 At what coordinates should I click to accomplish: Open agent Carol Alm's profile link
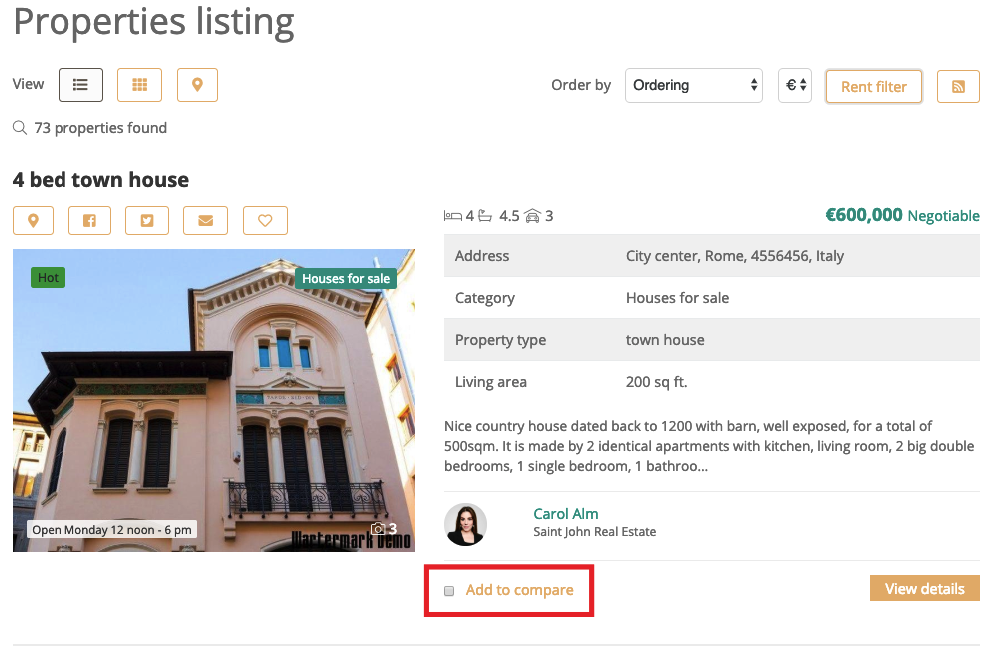click(566, 514)
